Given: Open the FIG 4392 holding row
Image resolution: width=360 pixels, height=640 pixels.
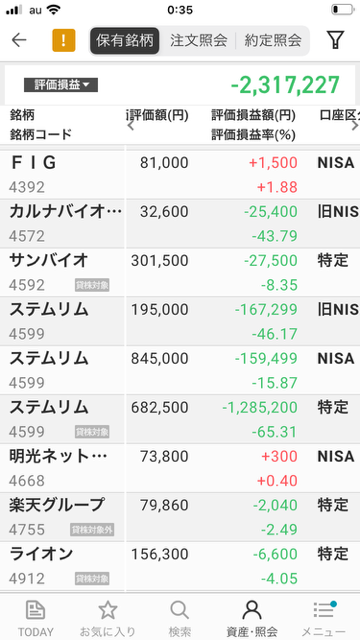Looking at the screenshot, I should point(180,175).
